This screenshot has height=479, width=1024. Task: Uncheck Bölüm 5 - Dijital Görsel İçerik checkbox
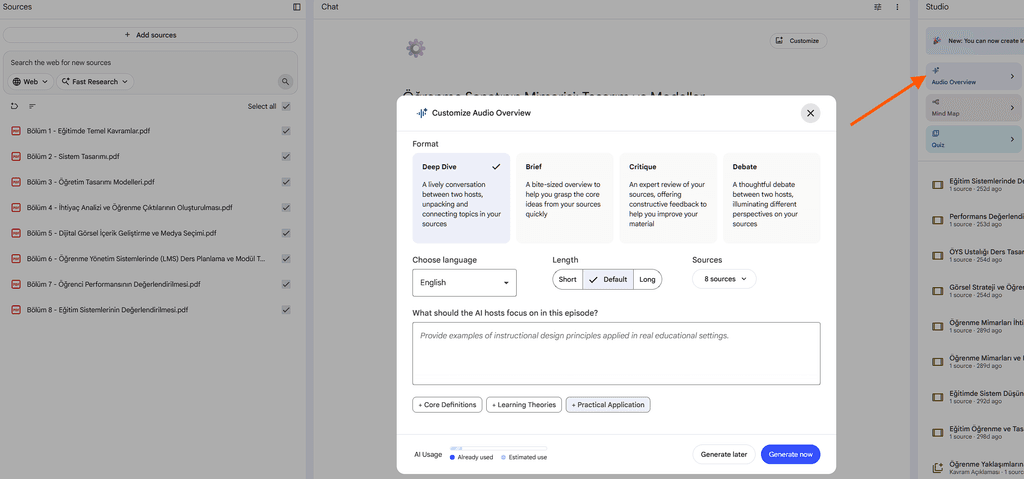tap(286, 233)
